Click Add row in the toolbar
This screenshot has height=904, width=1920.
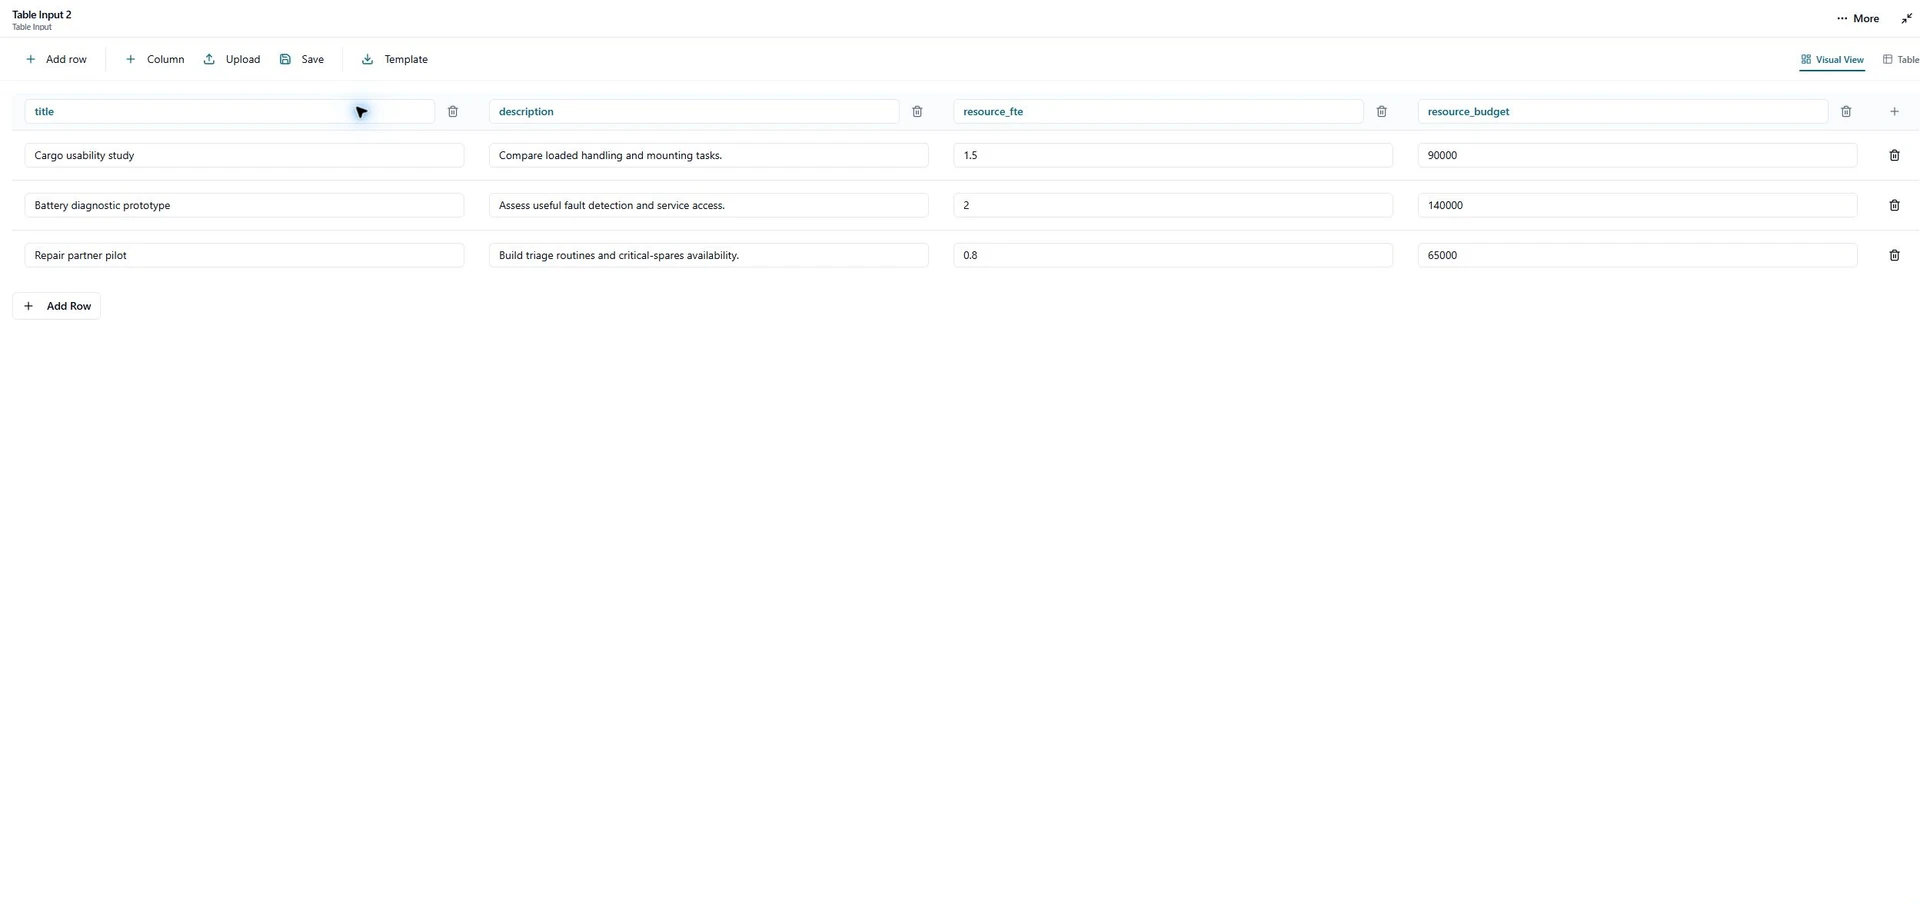[x=56, y=60]
